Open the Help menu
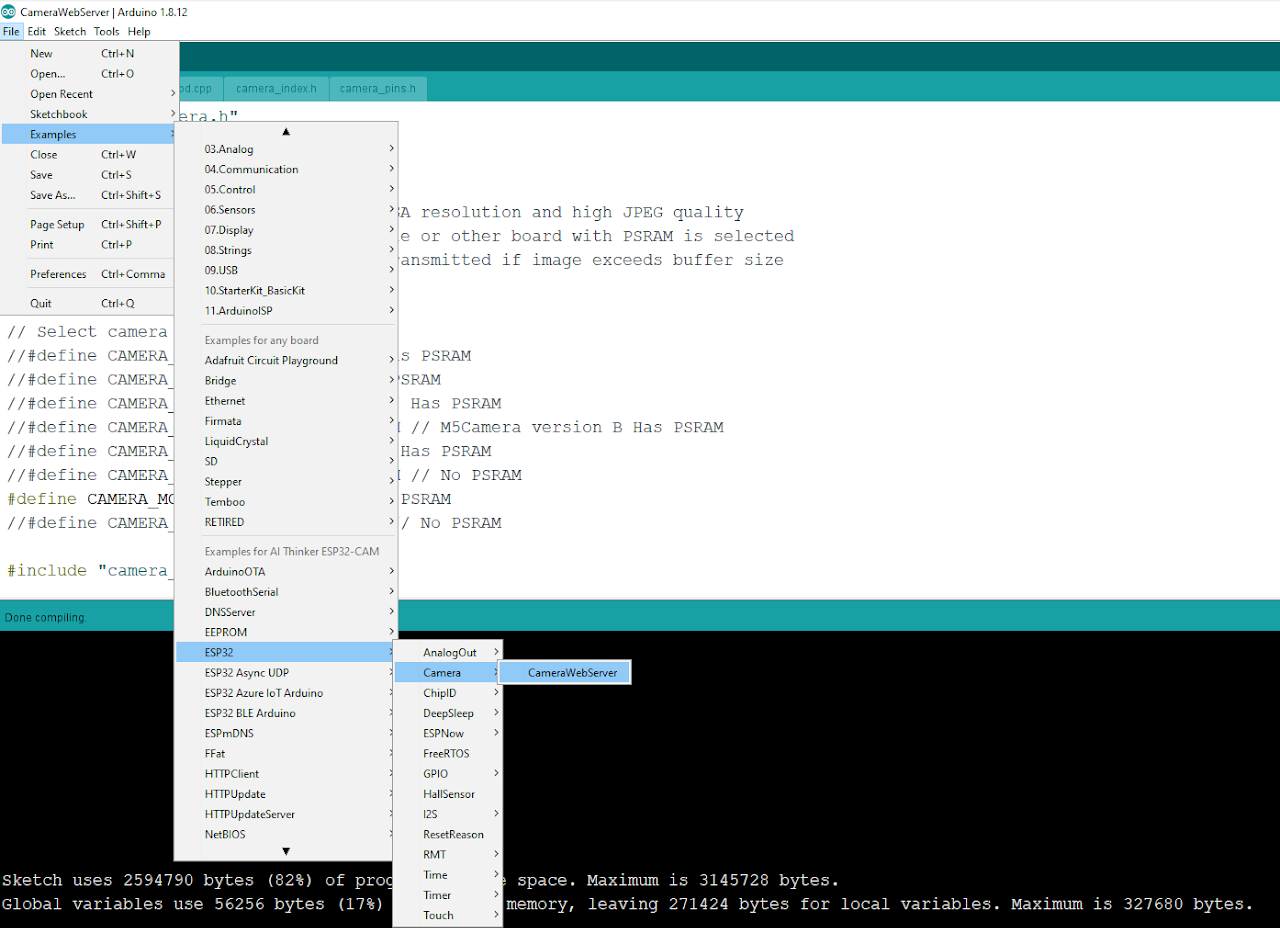This screenshot has width=1280, height=928. coord(139,31)
